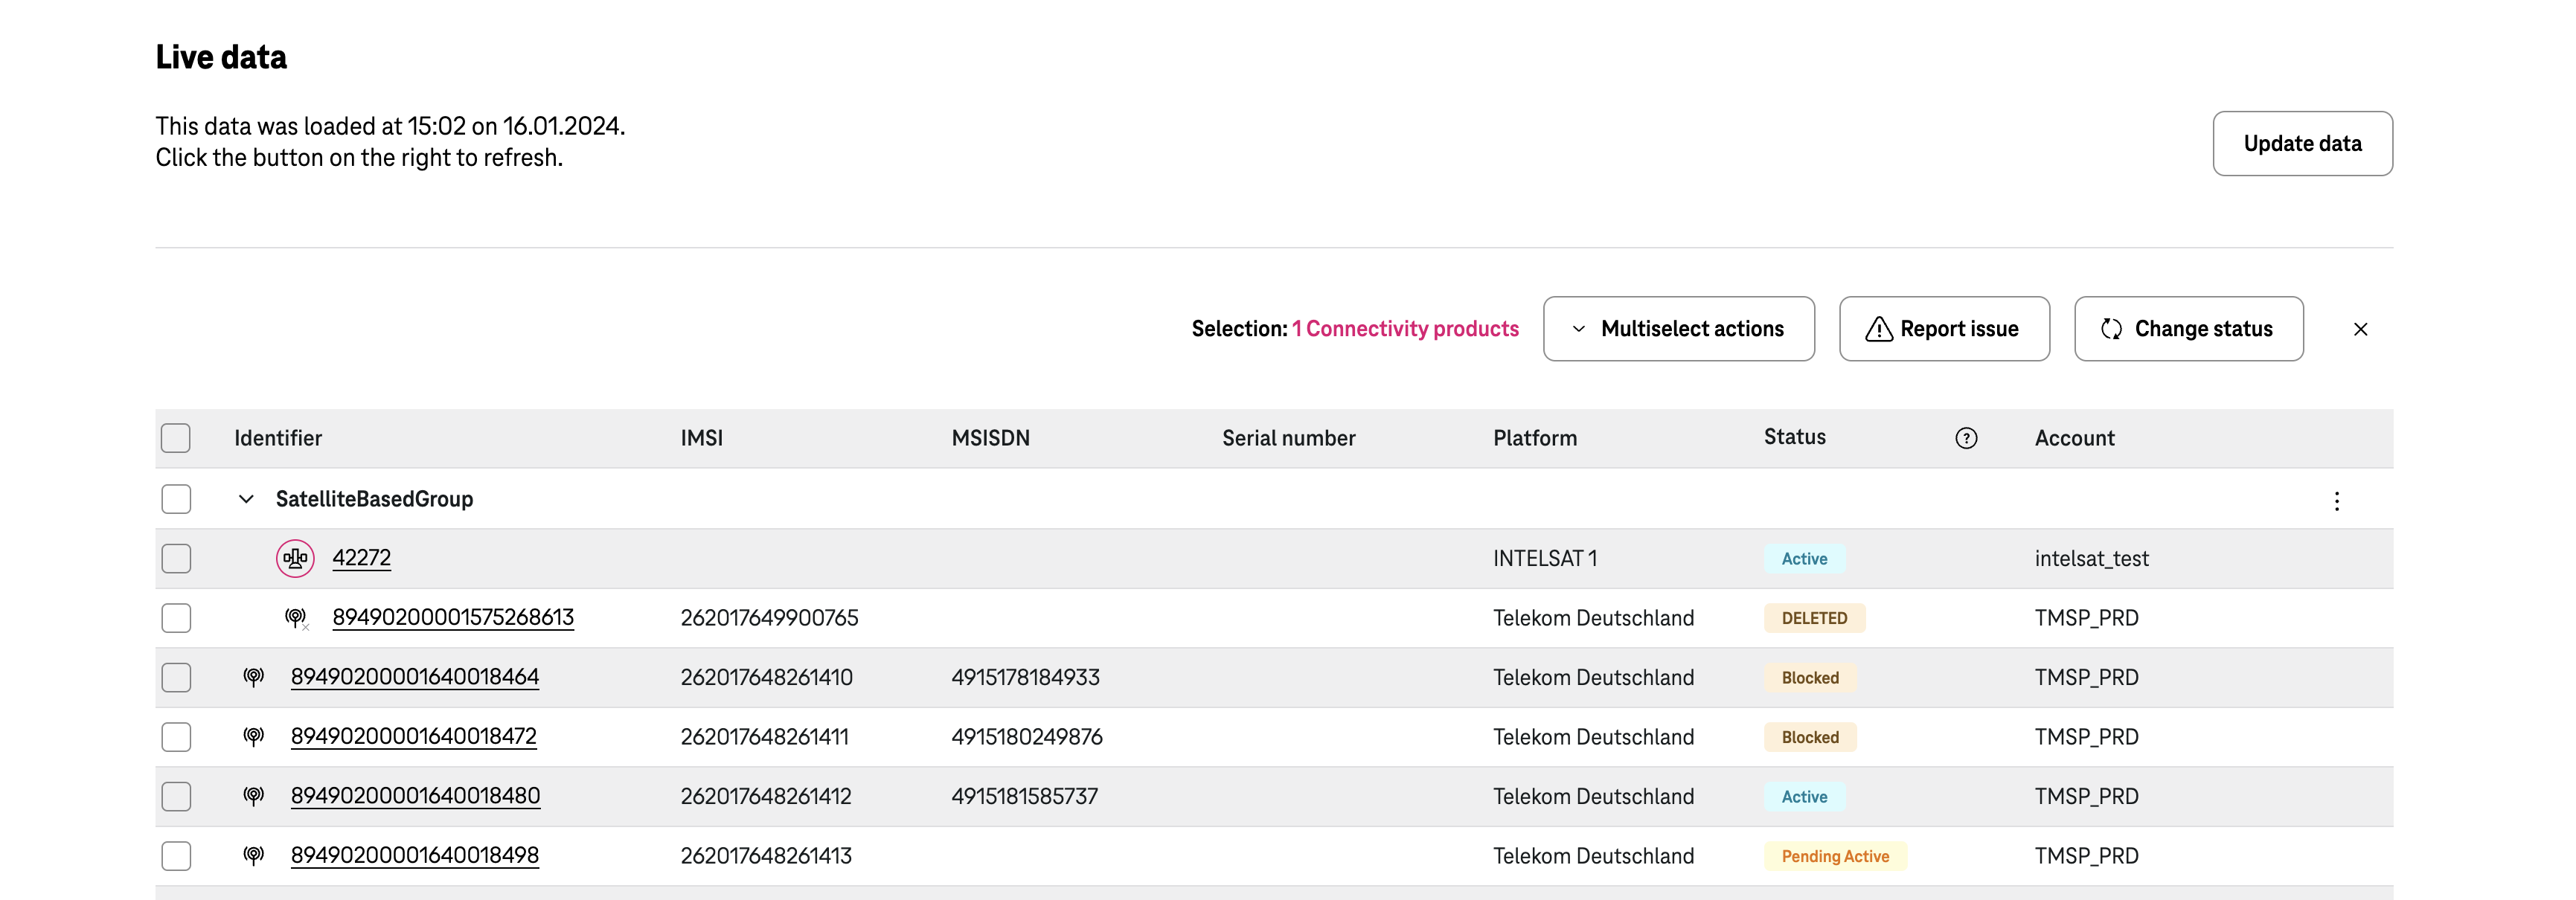2576x900 pixels.
Task: Collapse the SatelliteBasedGroup chevron
Action: pyautogui.click(x=246, y=499)
